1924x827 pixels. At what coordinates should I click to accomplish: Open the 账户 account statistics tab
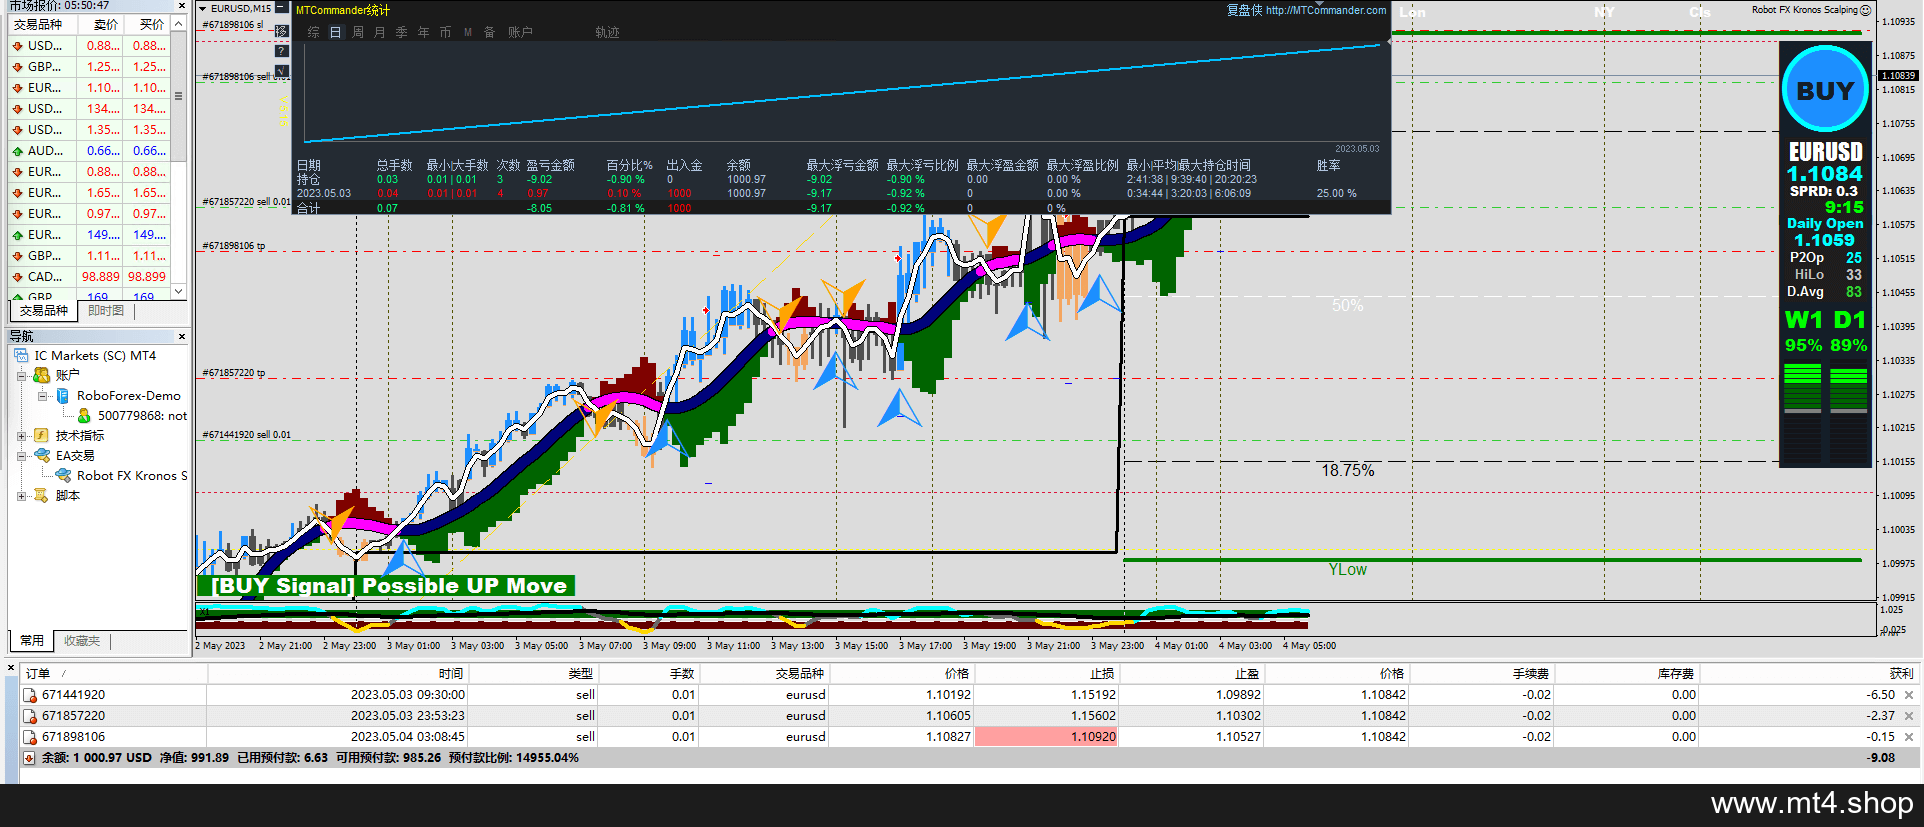(520, 32)
